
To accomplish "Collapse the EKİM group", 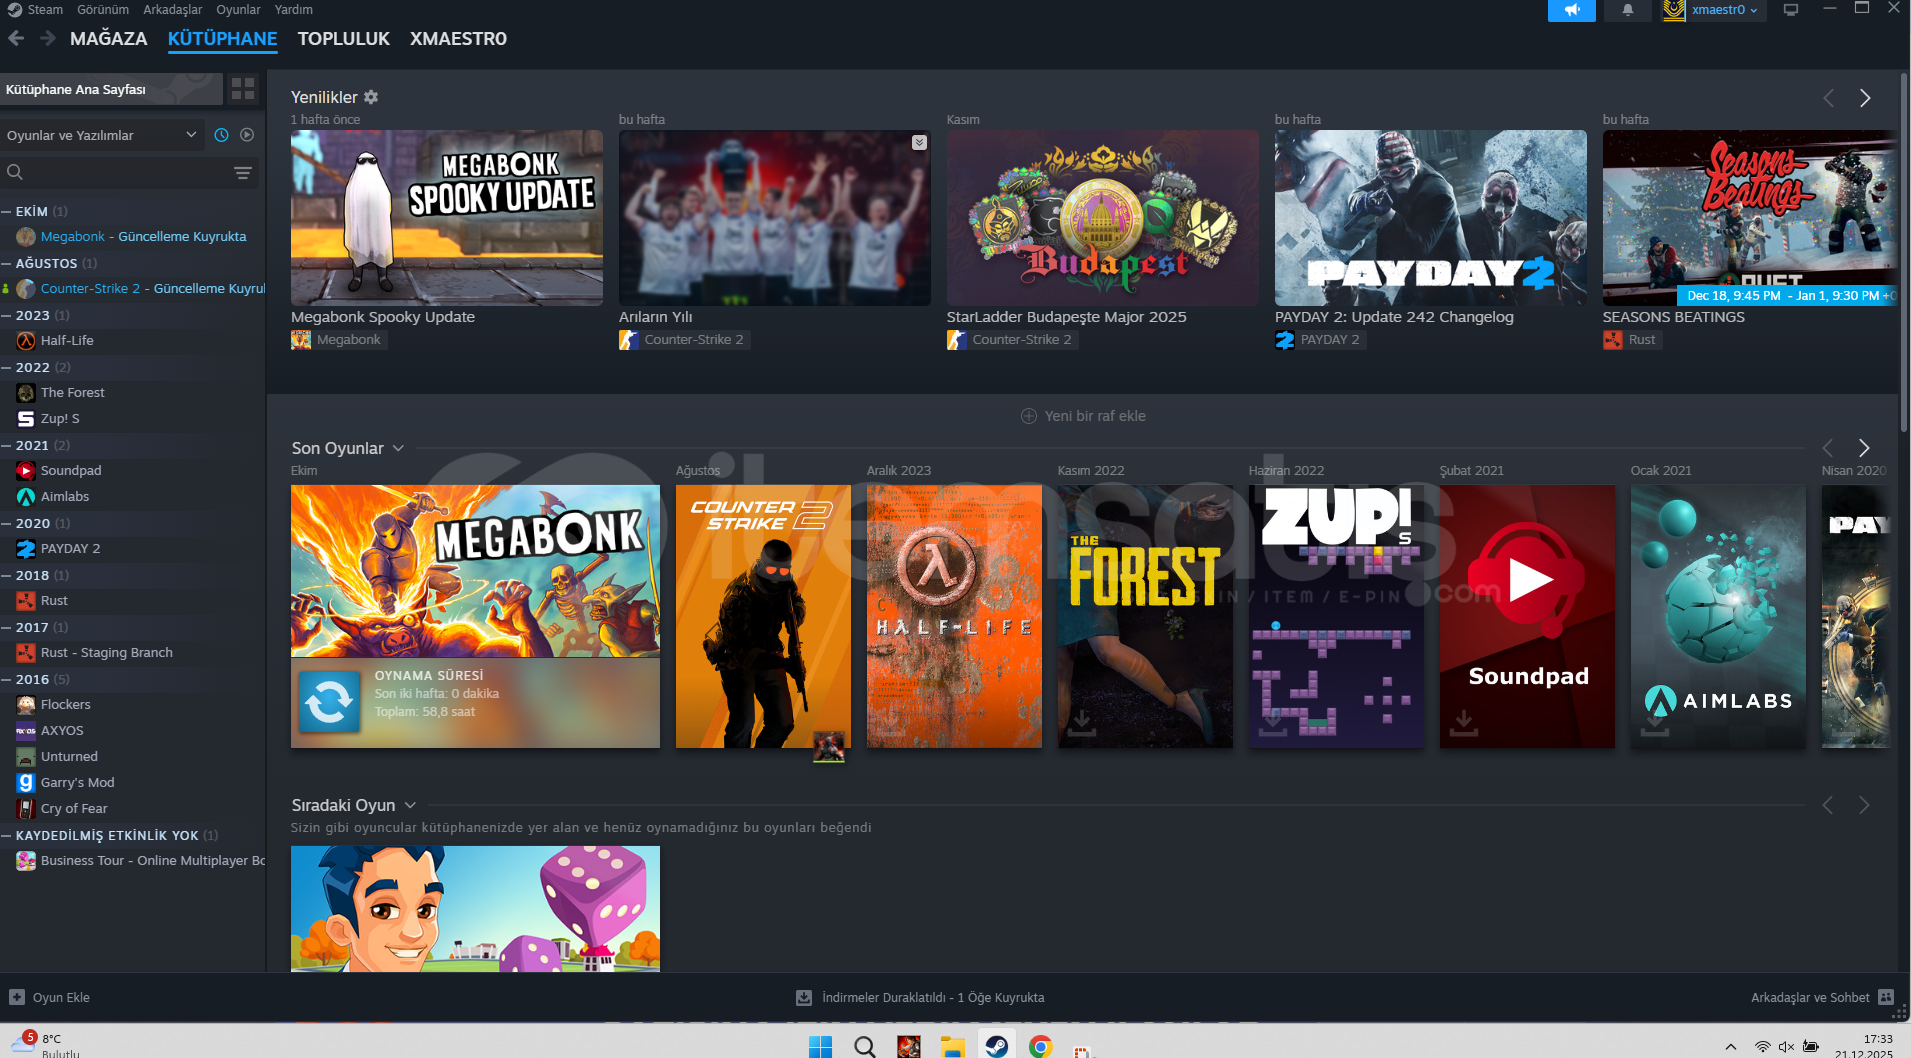I will pos(7,211).
